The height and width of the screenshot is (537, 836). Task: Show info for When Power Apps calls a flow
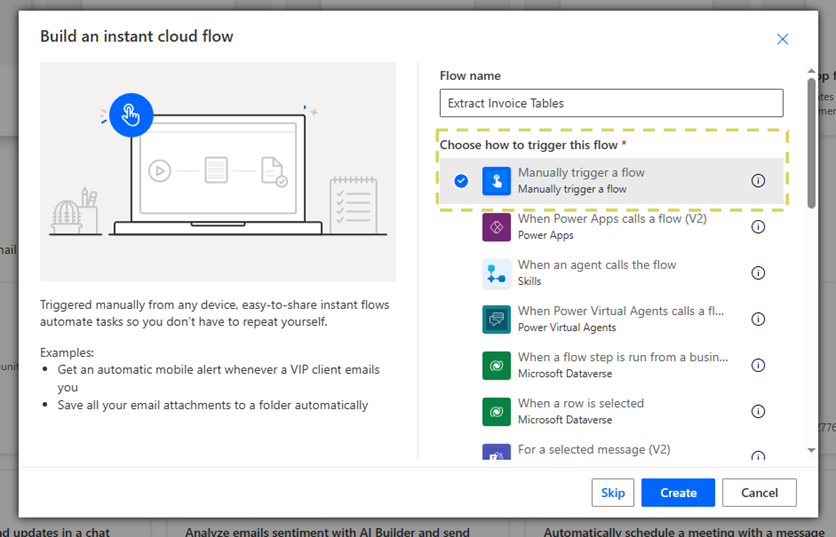[x=758, y=227]
